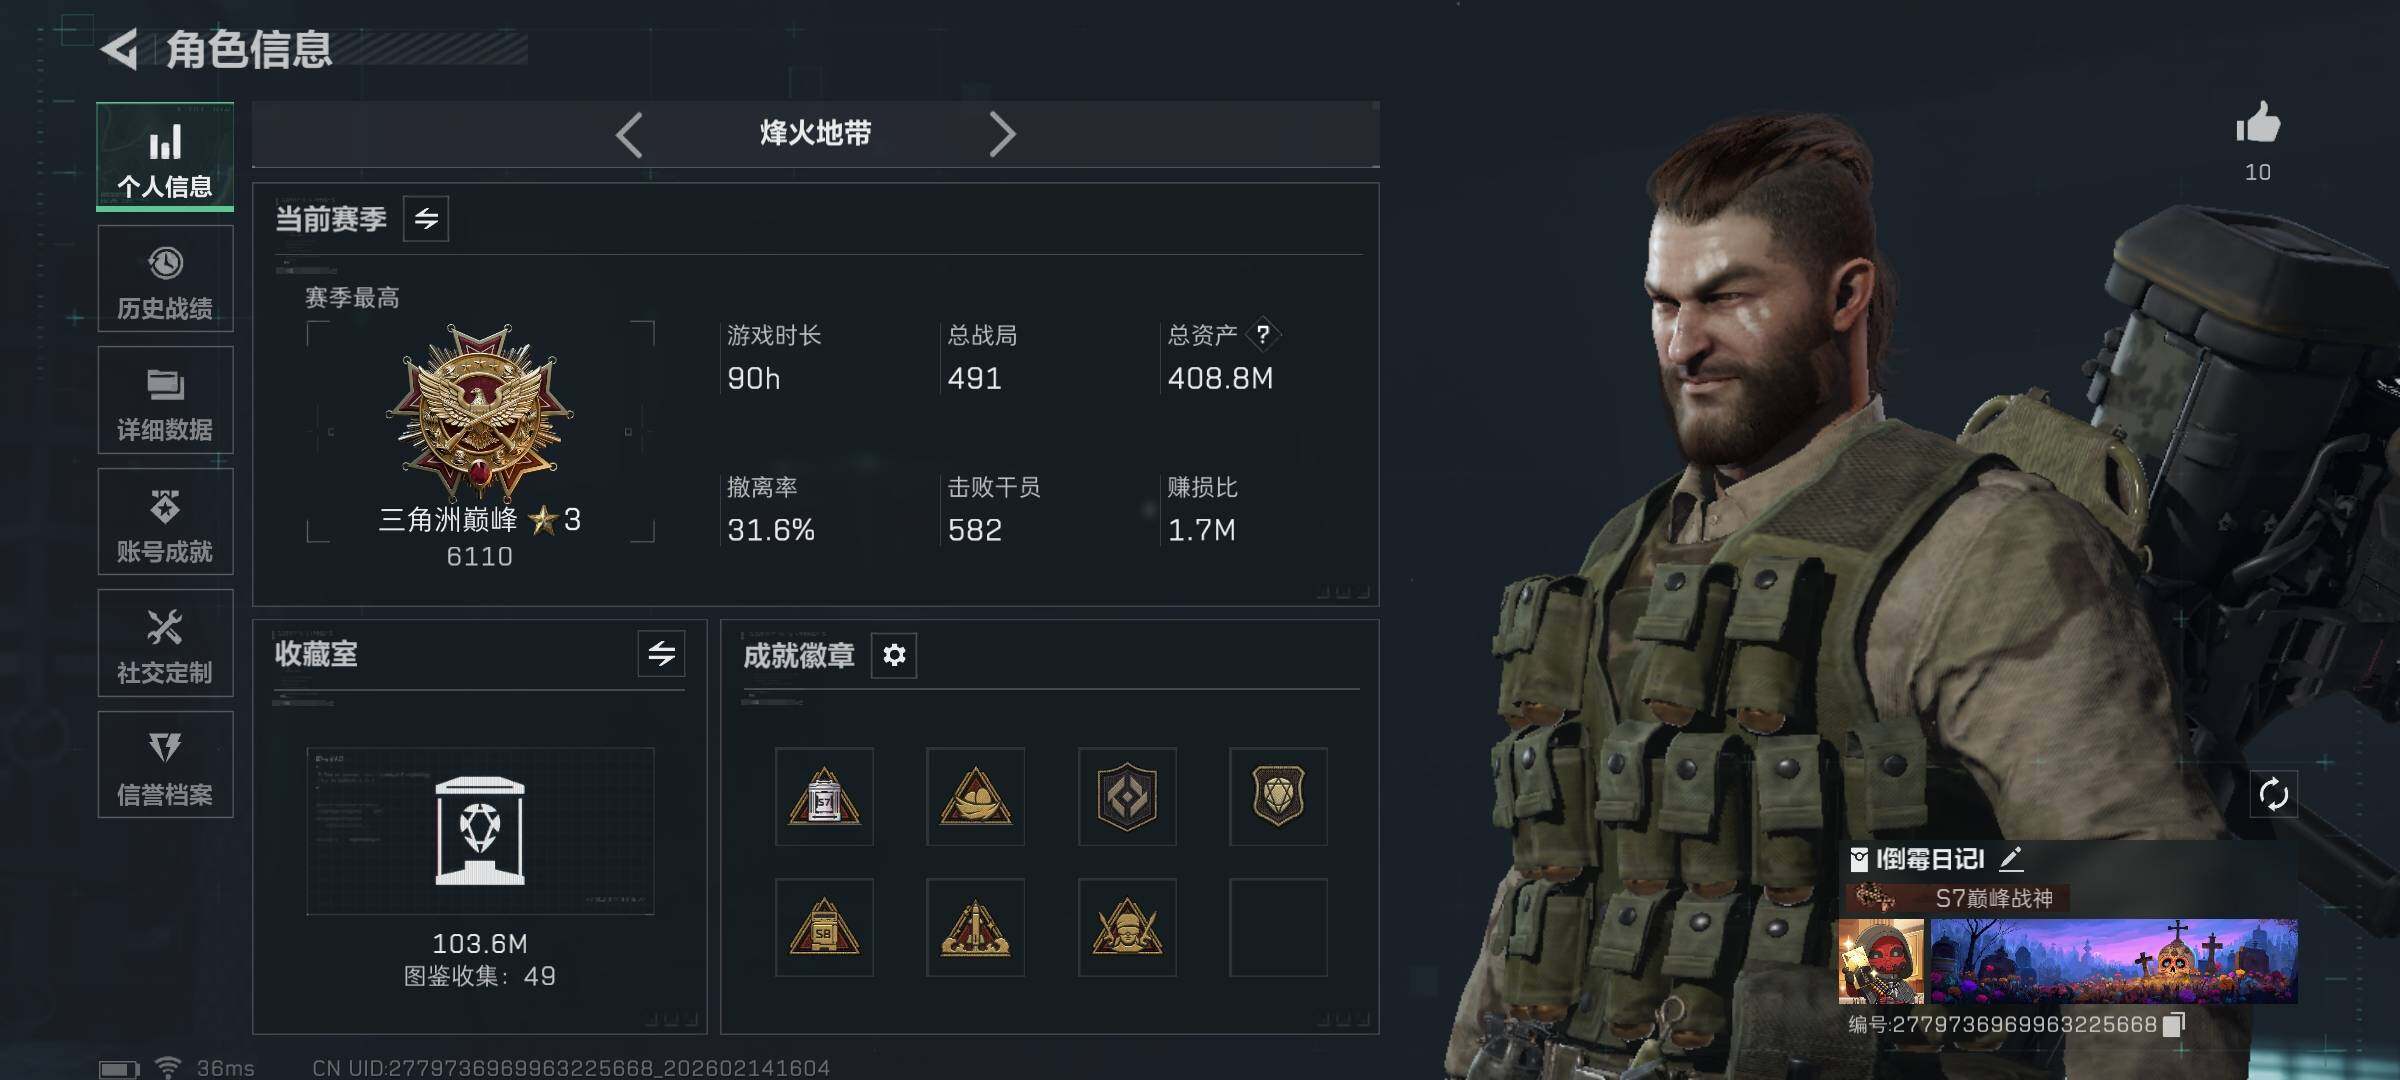Select the skull crossed-swords achievement badge
Image resolution: width=2400 pixels, height=1080 pixels.
coord(1127,927)
